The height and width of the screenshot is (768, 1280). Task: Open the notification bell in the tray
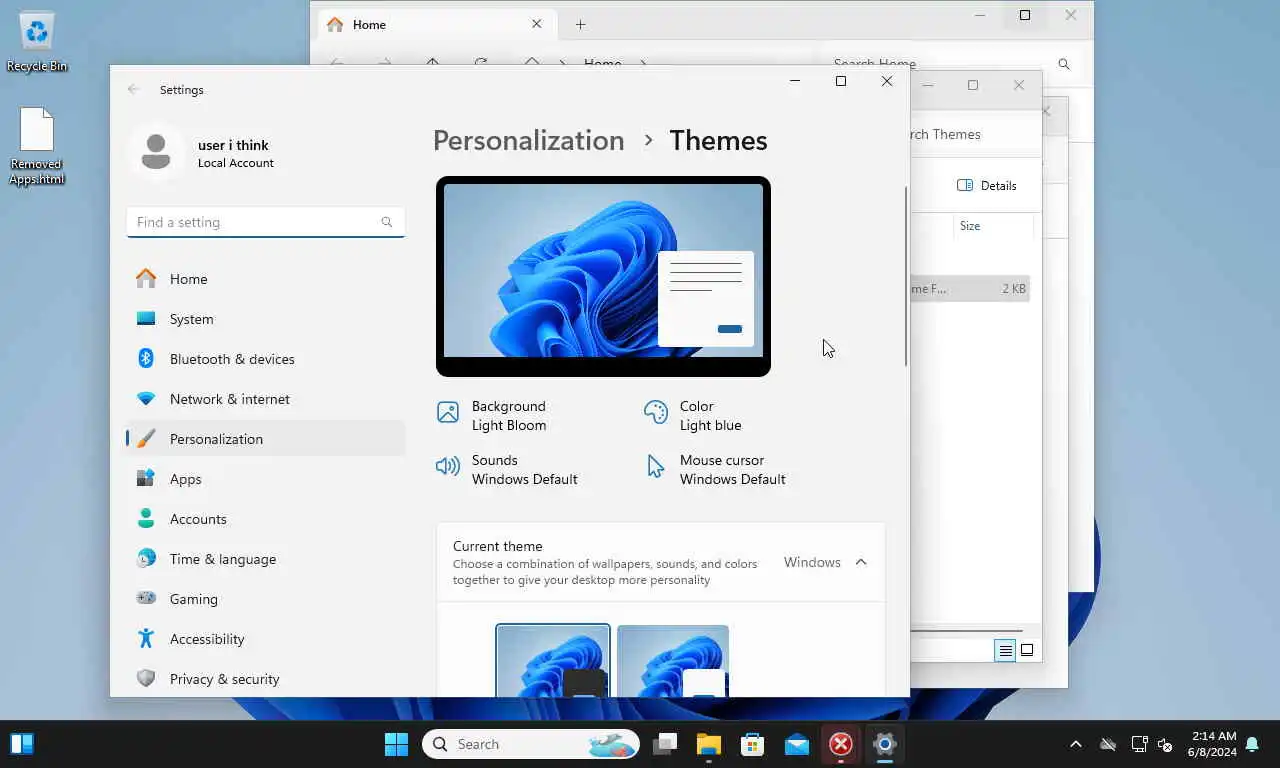click(x=1252, y=744)
